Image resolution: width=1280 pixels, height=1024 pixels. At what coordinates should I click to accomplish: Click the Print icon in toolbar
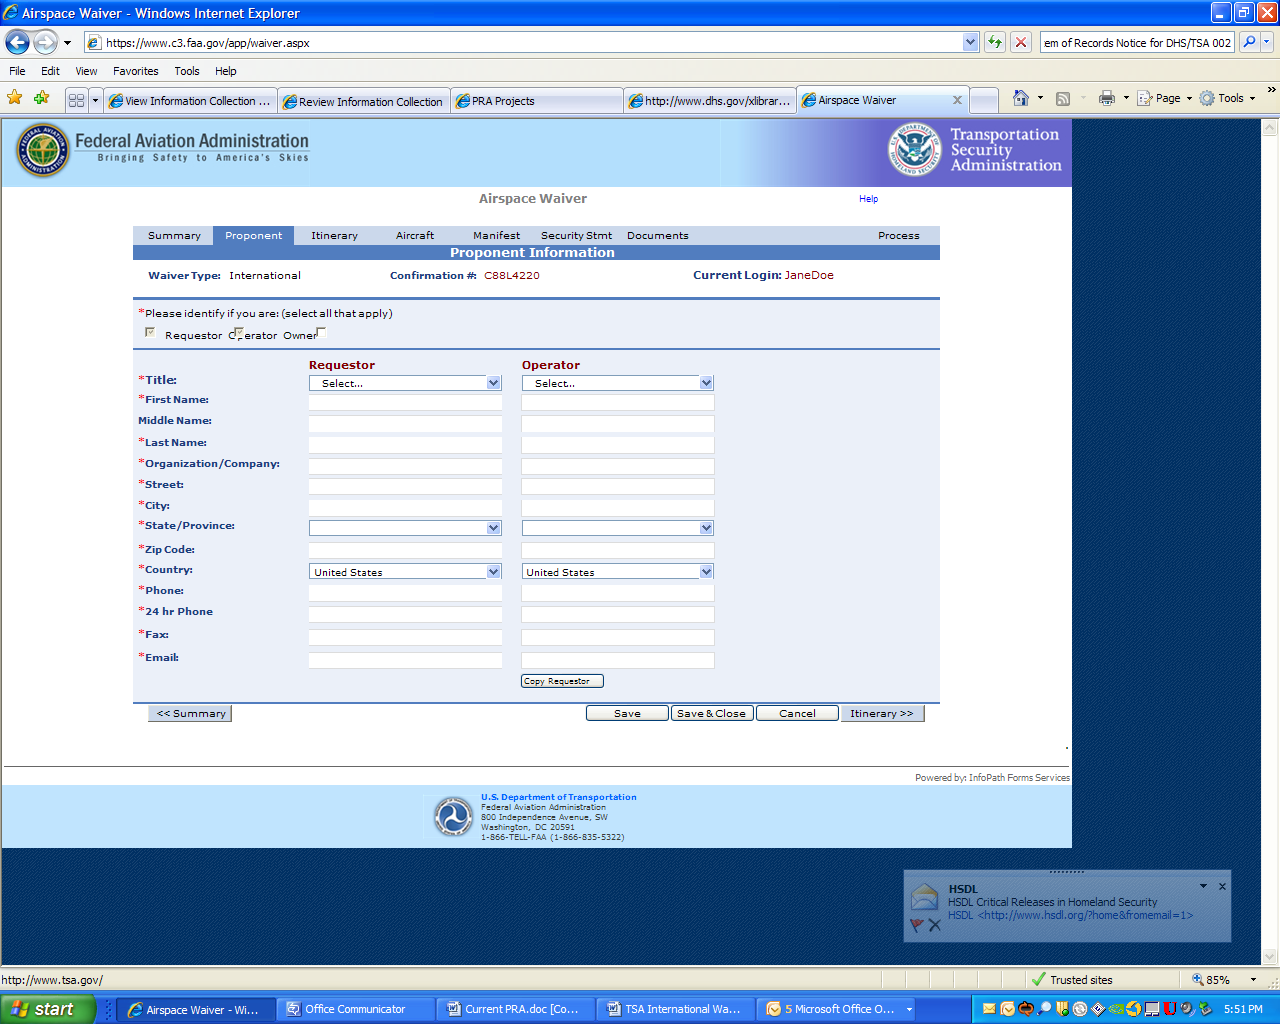click(1106, 98)
